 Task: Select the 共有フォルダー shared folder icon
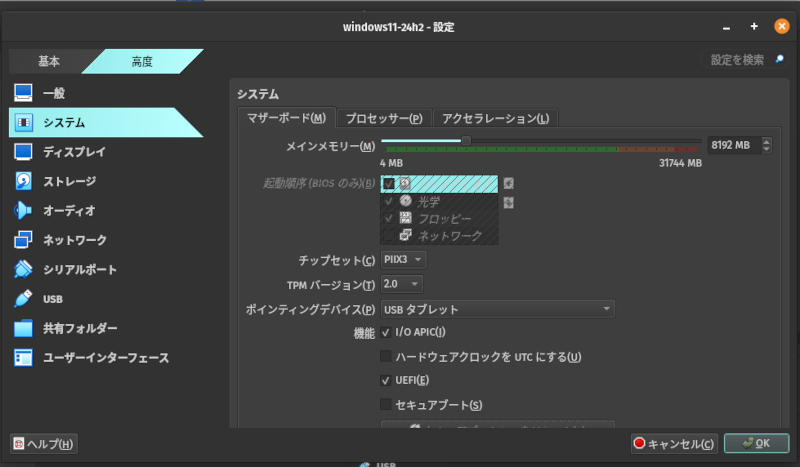(x=23, y=328)
